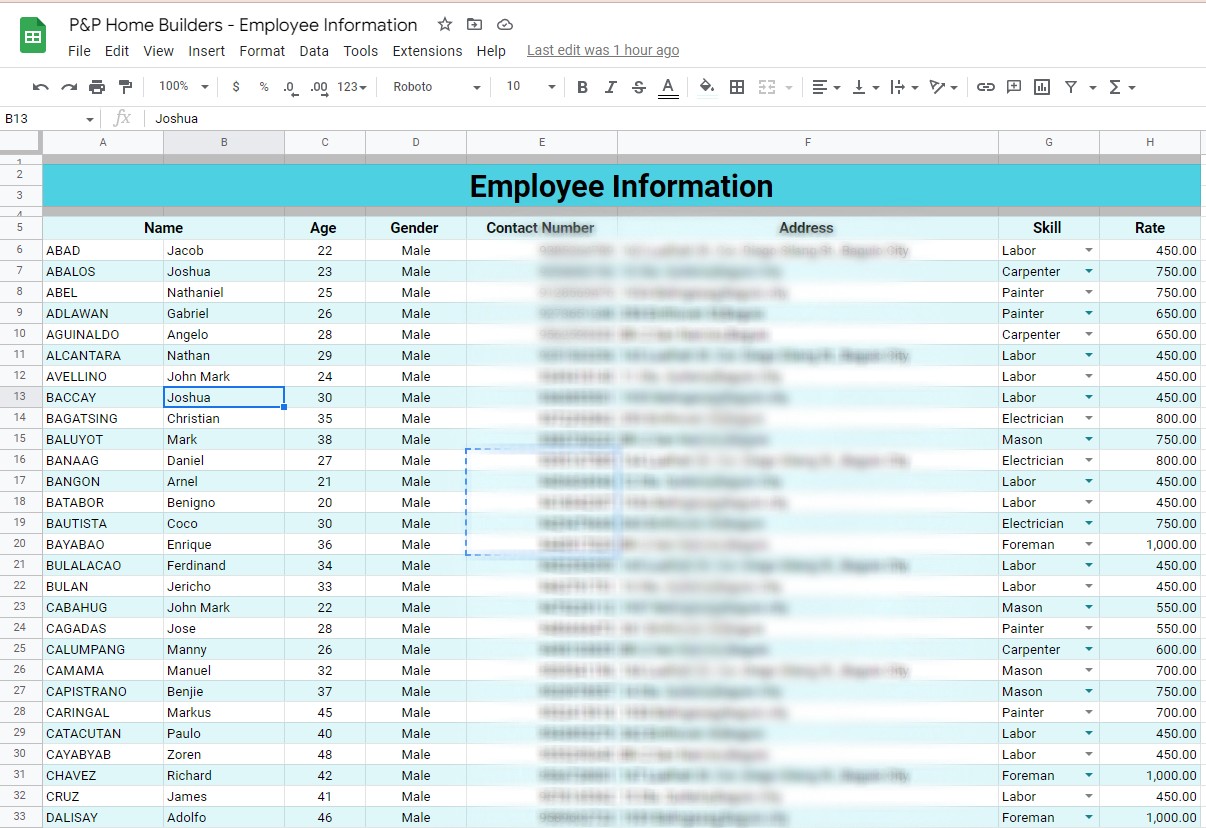Open the Insert menu
This screenshot has height=828, width=1206.
207,51
